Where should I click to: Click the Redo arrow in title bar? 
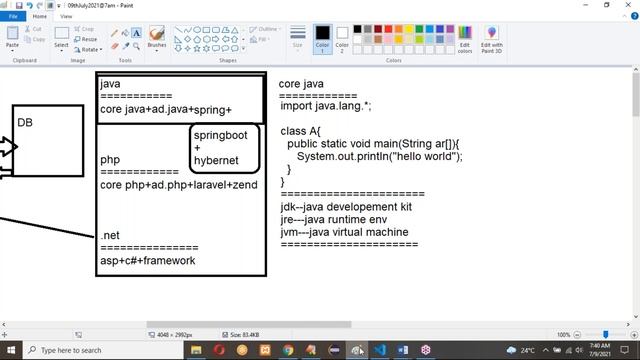[x=40, y=6]
